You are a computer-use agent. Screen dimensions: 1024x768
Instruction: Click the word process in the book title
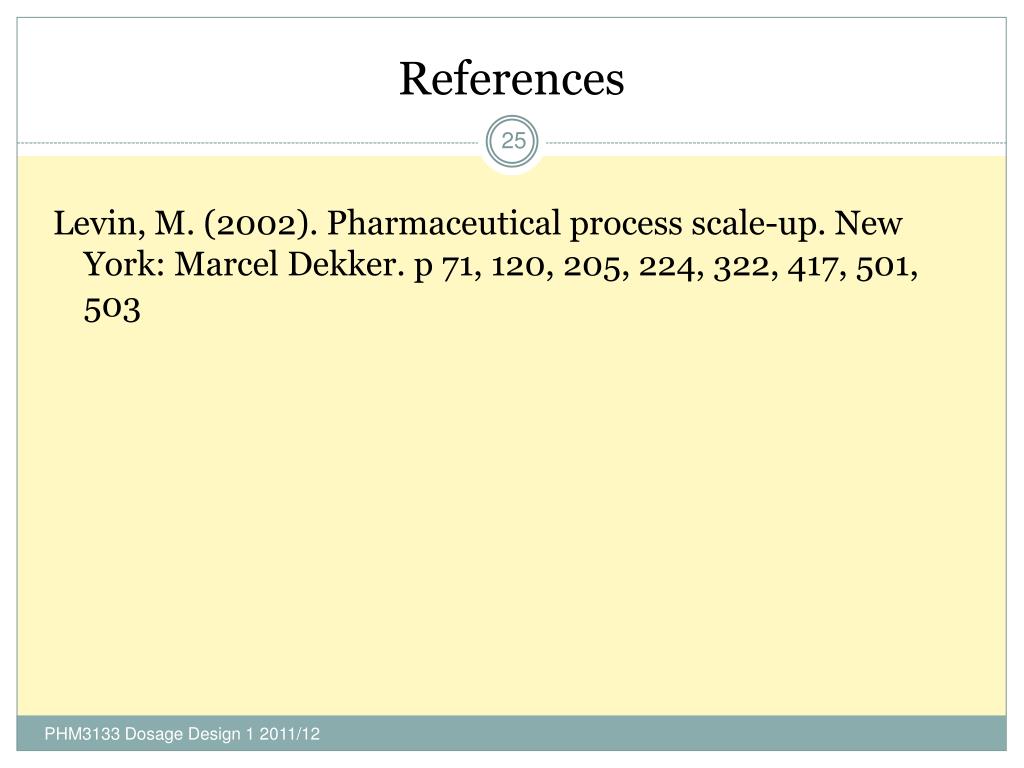(626, 225)
